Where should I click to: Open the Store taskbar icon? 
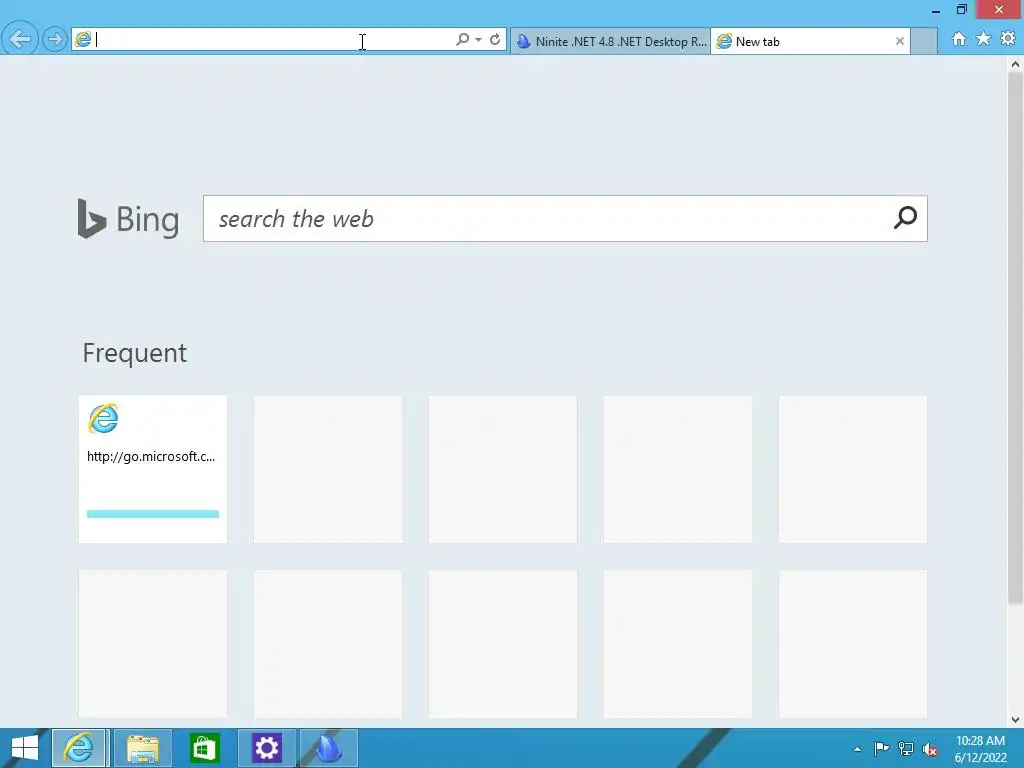click(204, 748)
